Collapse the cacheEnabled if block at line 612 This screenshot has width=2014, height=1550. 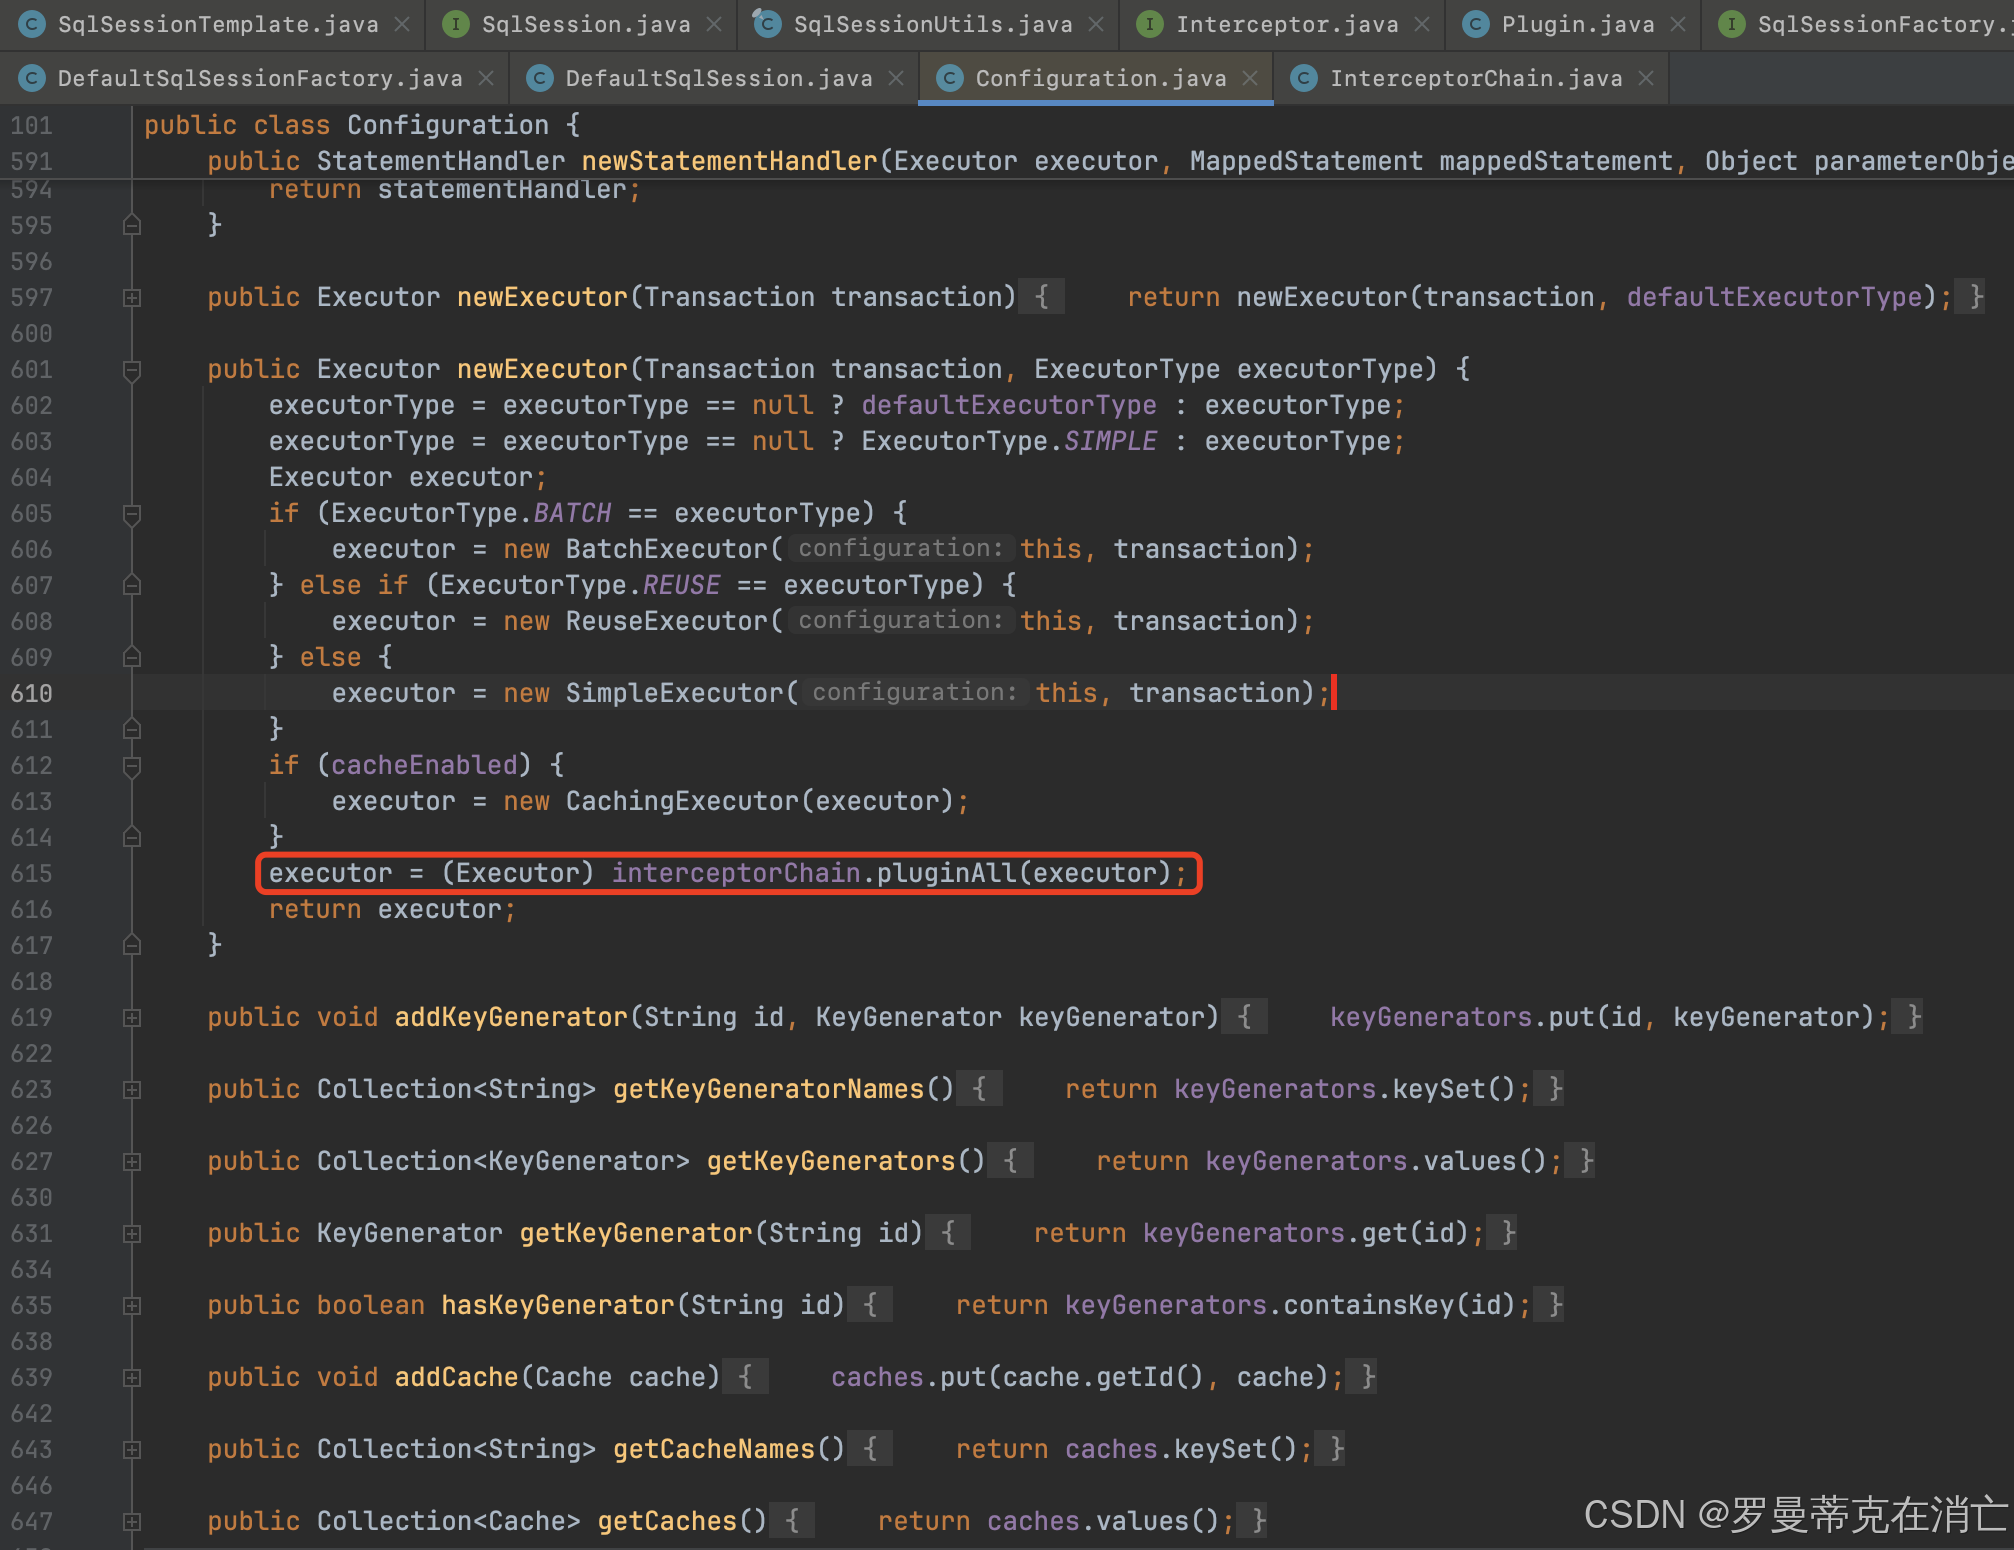point(131,766)
